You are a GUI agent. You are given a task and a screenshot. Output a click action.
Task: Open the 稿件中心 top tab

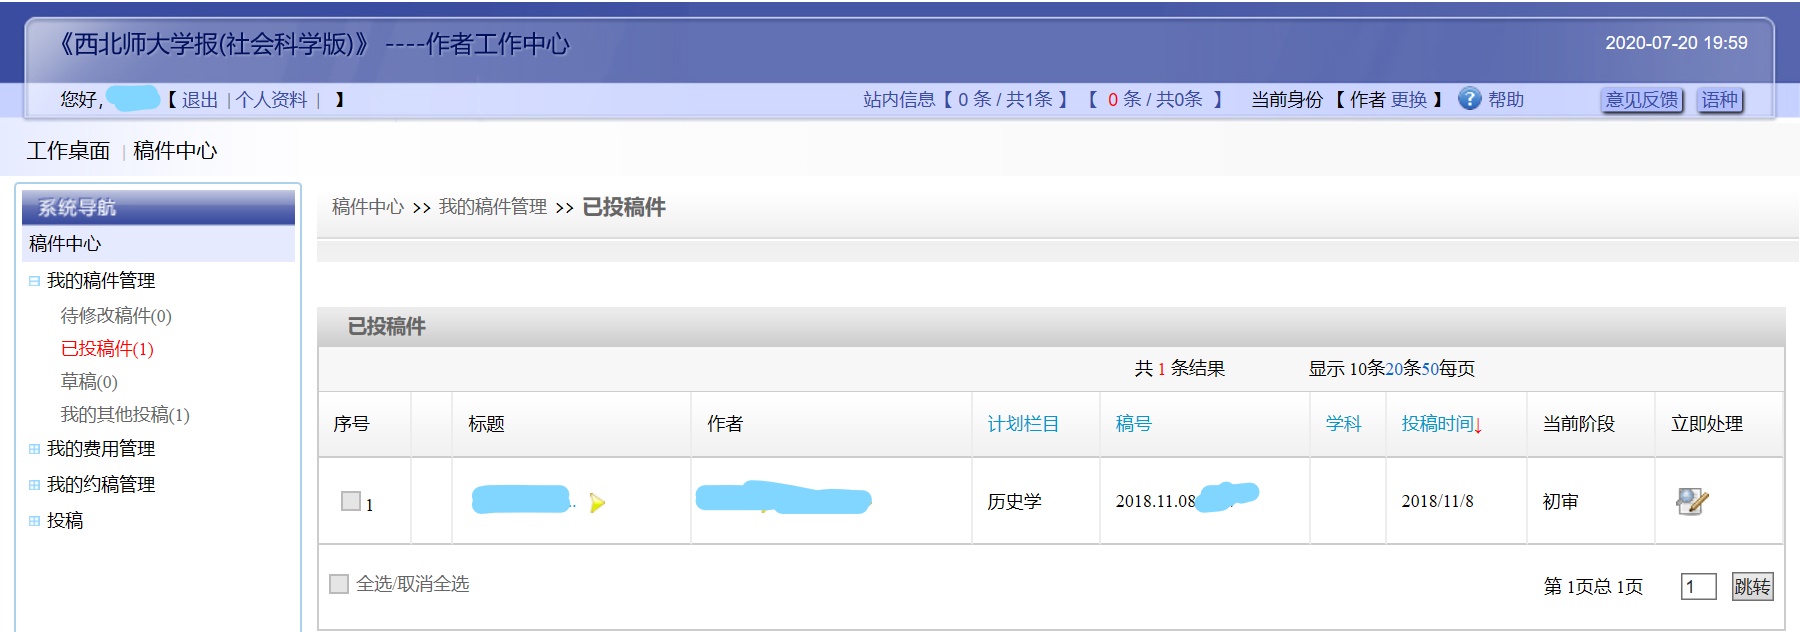point(175,151)
